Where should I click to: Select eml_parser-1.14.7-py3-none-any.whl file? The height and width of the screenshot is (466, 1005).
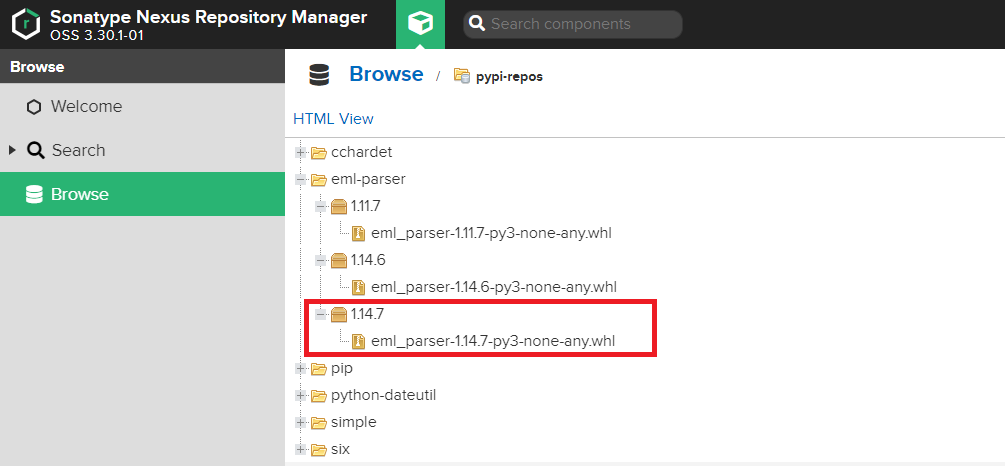493,341
